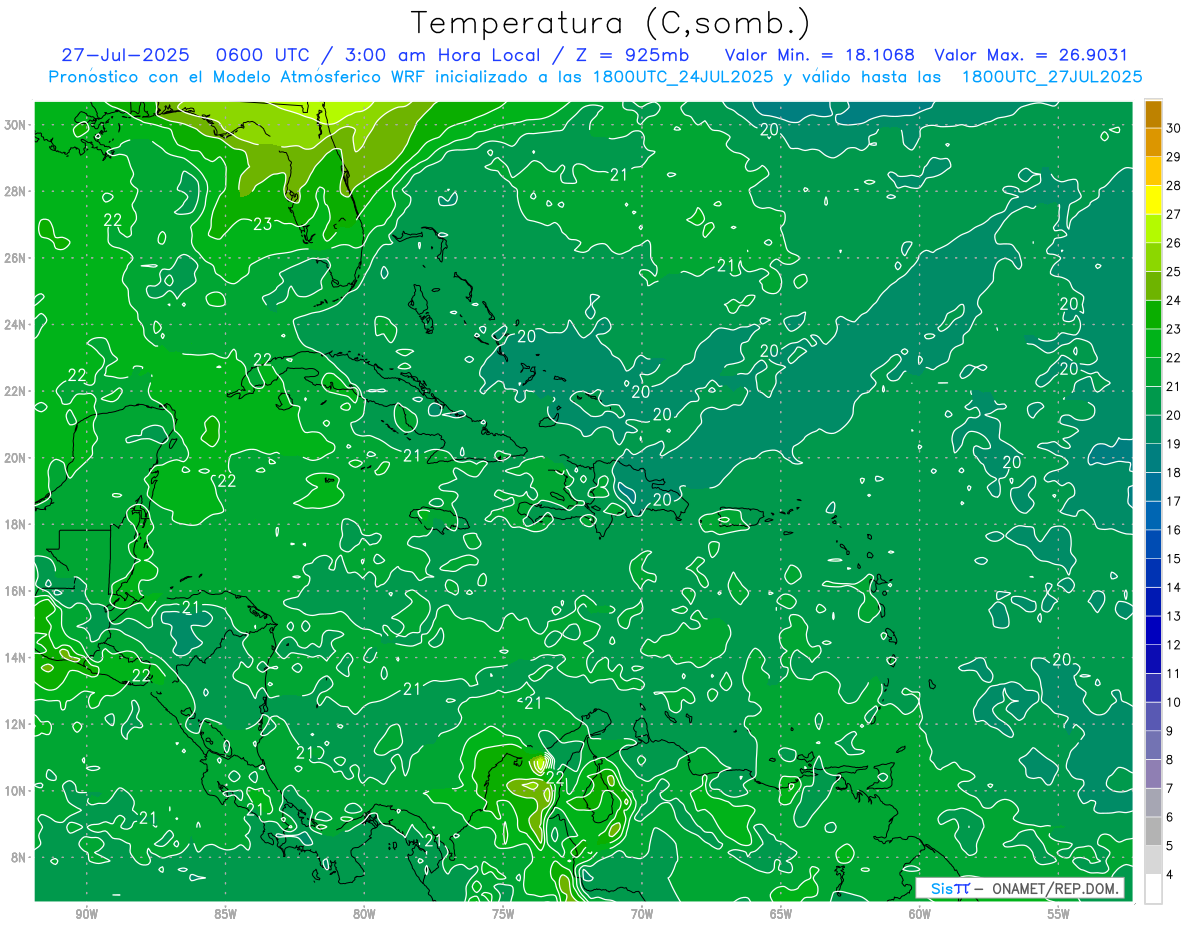
Task: Click 'Valor Min. = 18.1068' text
Action: pos(819,55)
